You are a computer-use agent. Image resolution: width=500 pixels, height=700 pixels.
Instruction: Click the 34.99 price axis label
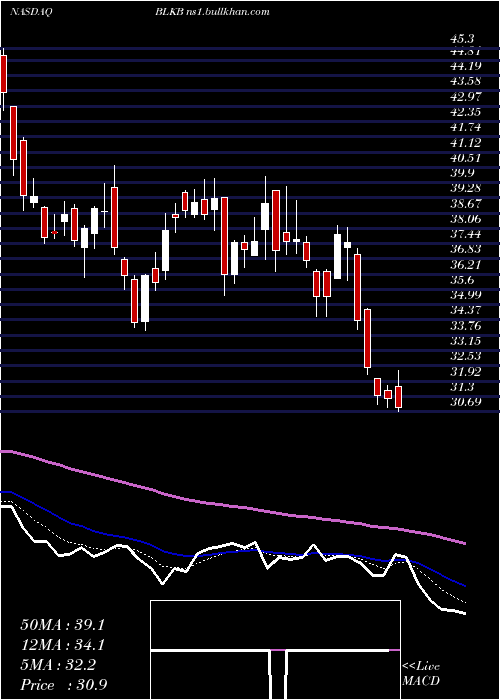466,295
